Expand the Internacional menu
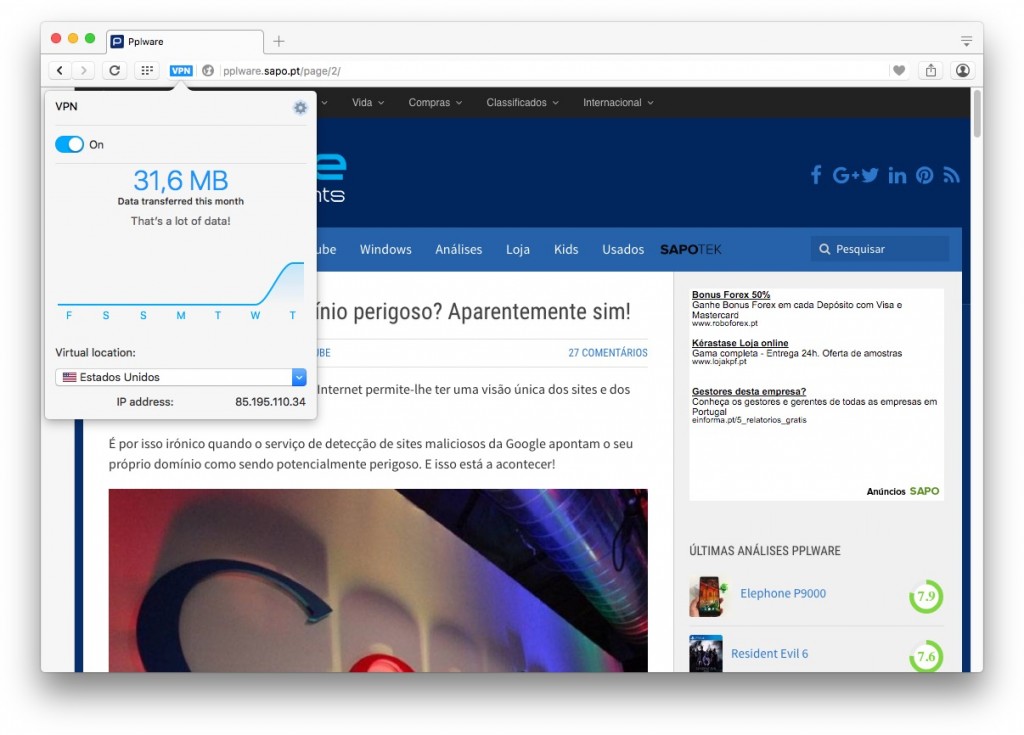This screenshot has height=735, width=1024. click(x=618, y=103)
